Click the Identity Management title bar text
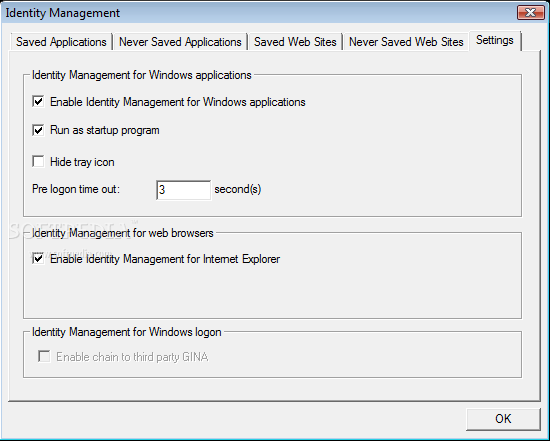This screenshot has width=550, height=441. (x=63, y=13)
